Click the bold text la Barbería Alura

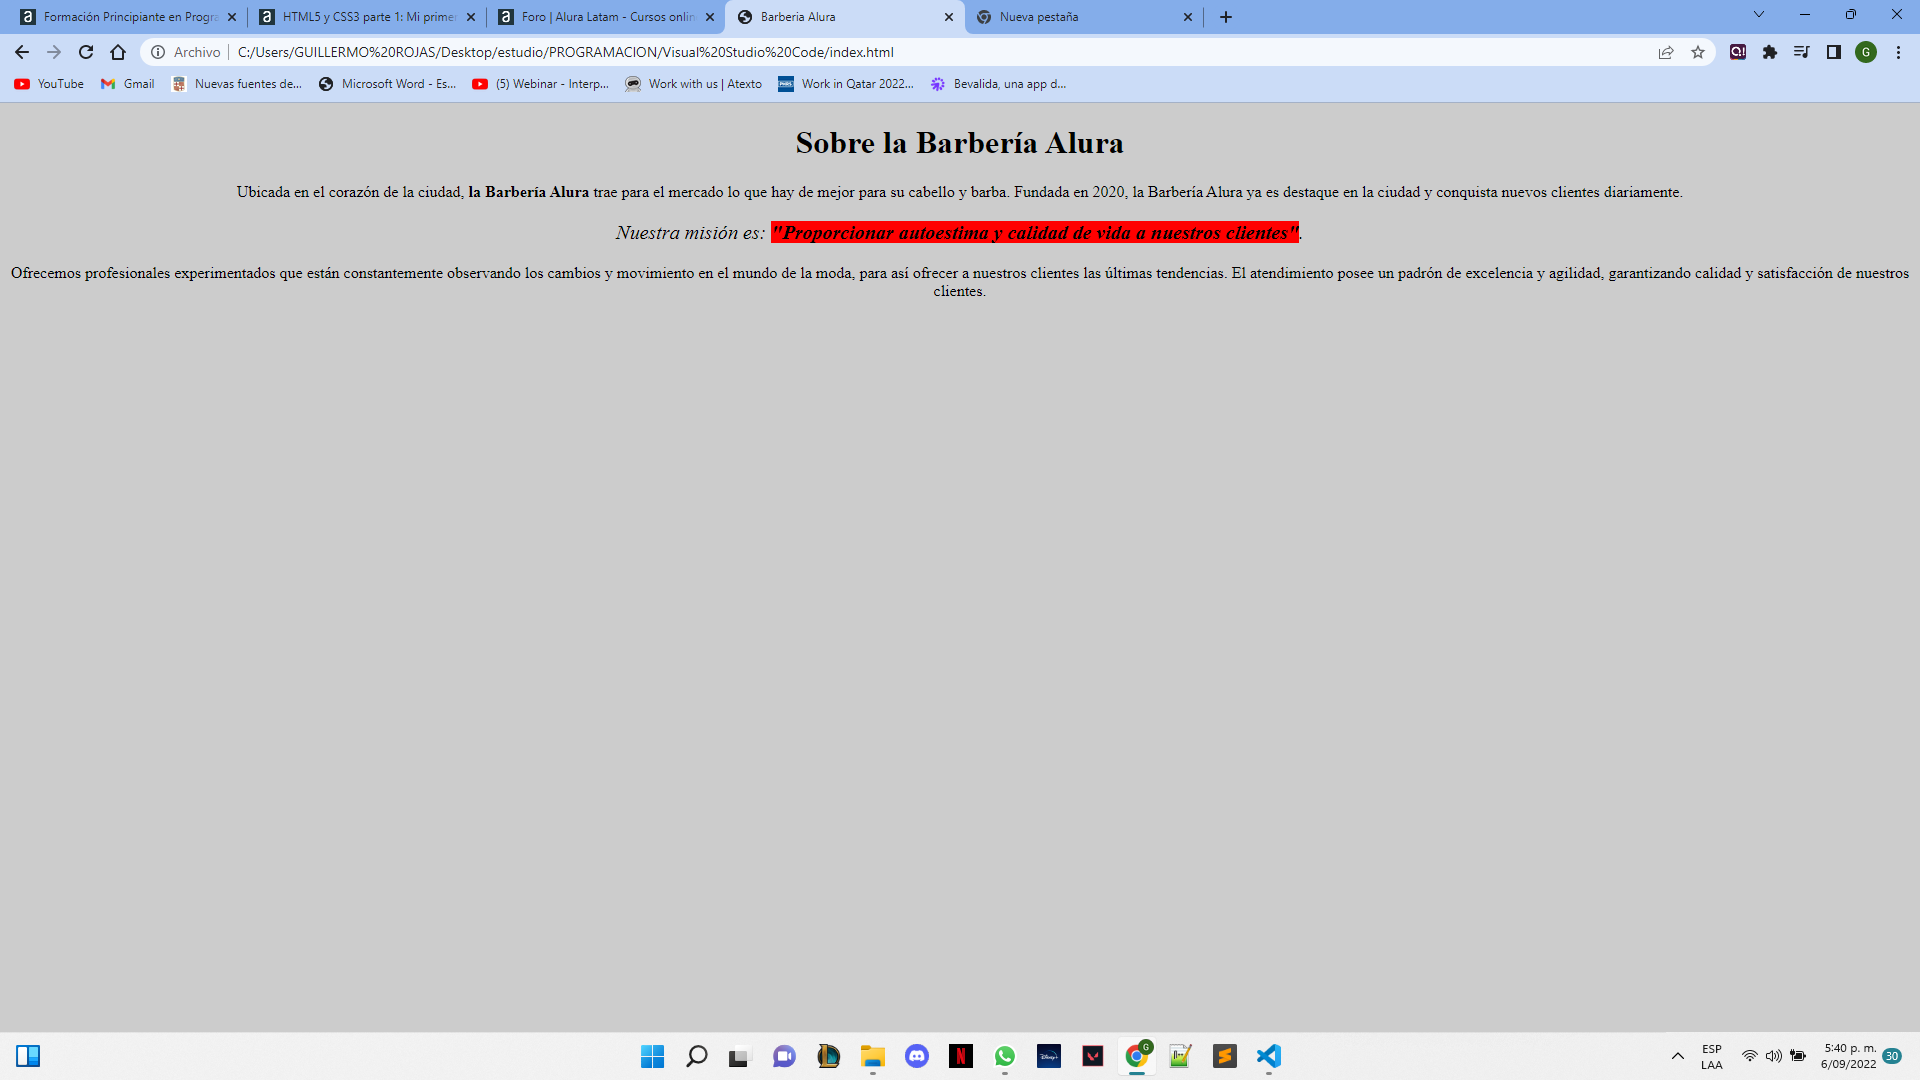click(528, 192)
